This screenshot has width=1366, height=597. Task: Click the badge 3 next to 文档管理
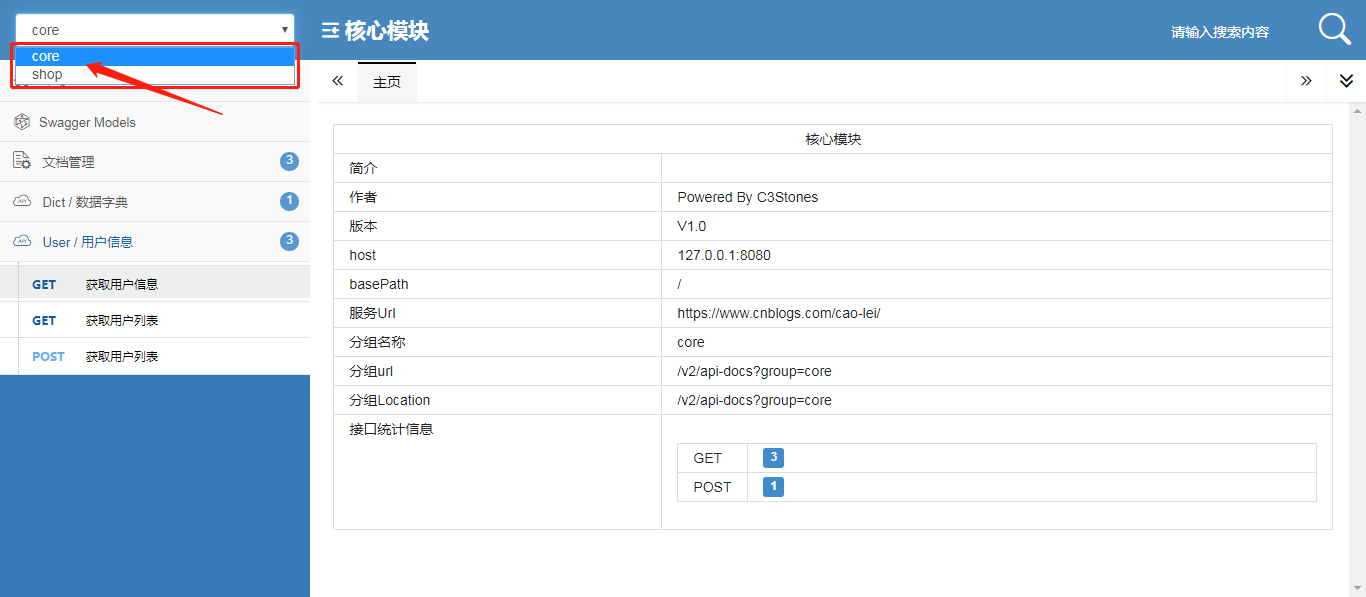(x=290, y=161)
